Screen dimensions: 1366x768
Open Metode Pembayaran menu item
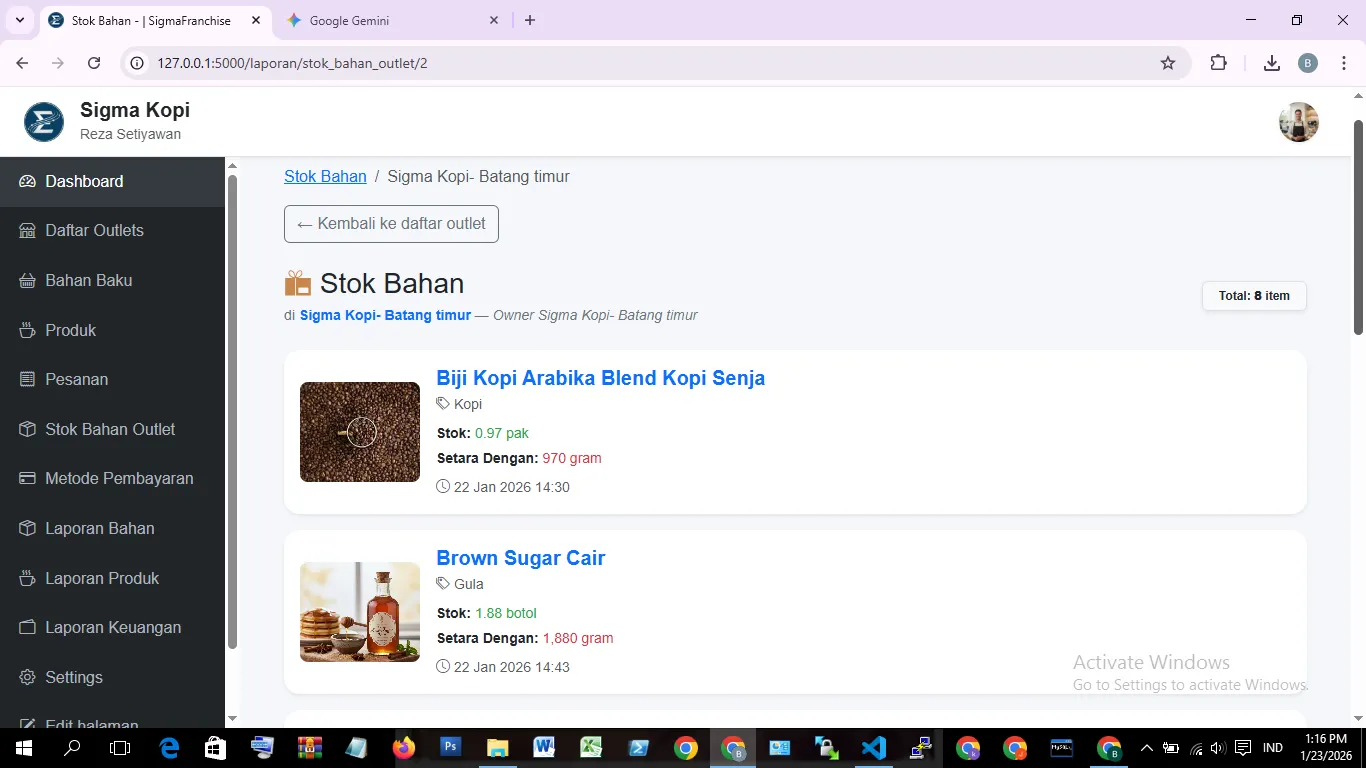[x=112, y=478]
